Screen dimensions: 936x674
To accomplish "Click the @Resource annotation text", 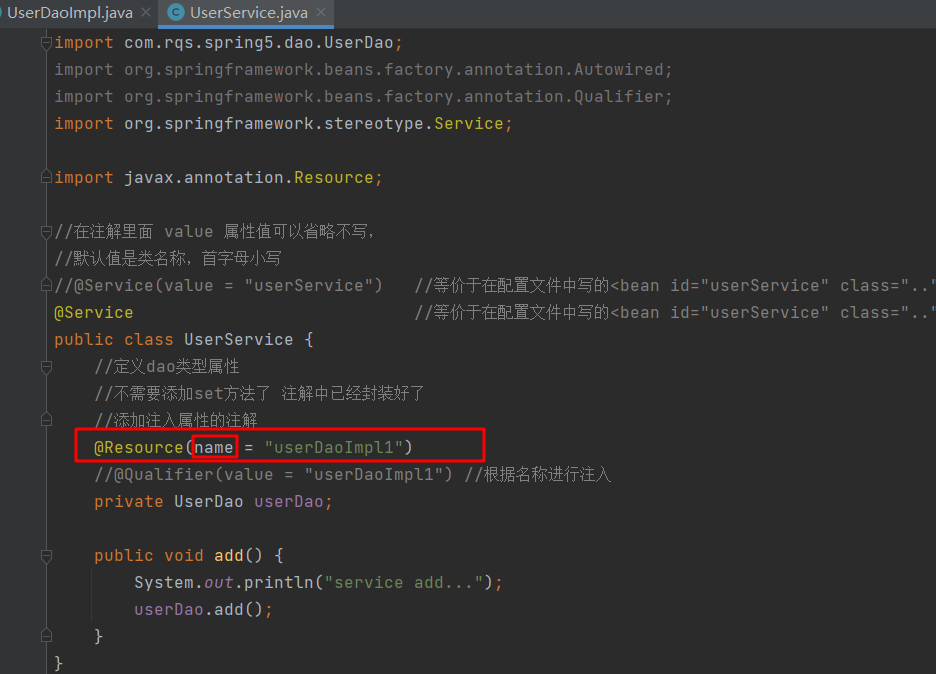I will coord(139,447).
